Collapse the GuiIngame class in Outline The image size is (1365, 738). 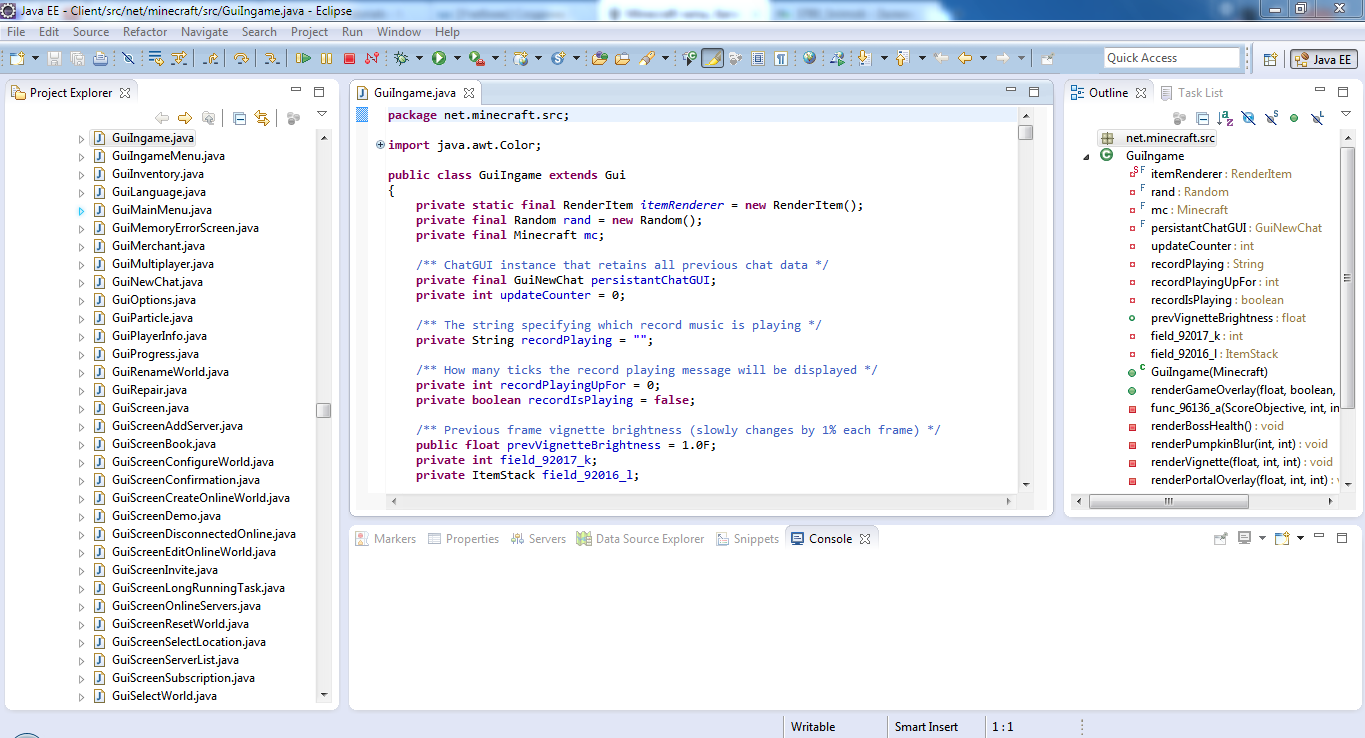point(1087,157)
